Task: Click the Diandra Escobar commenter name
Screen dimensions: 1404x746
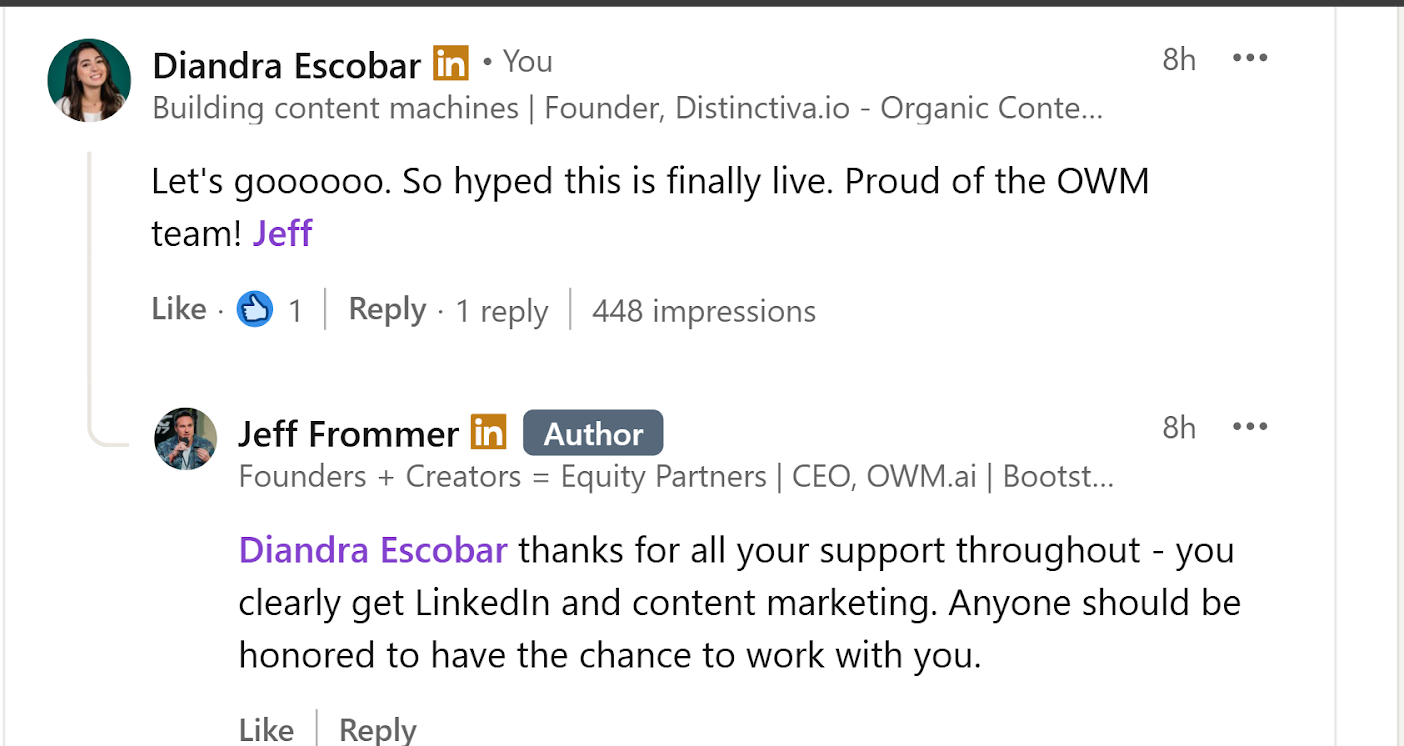Action: coord(286,65)
